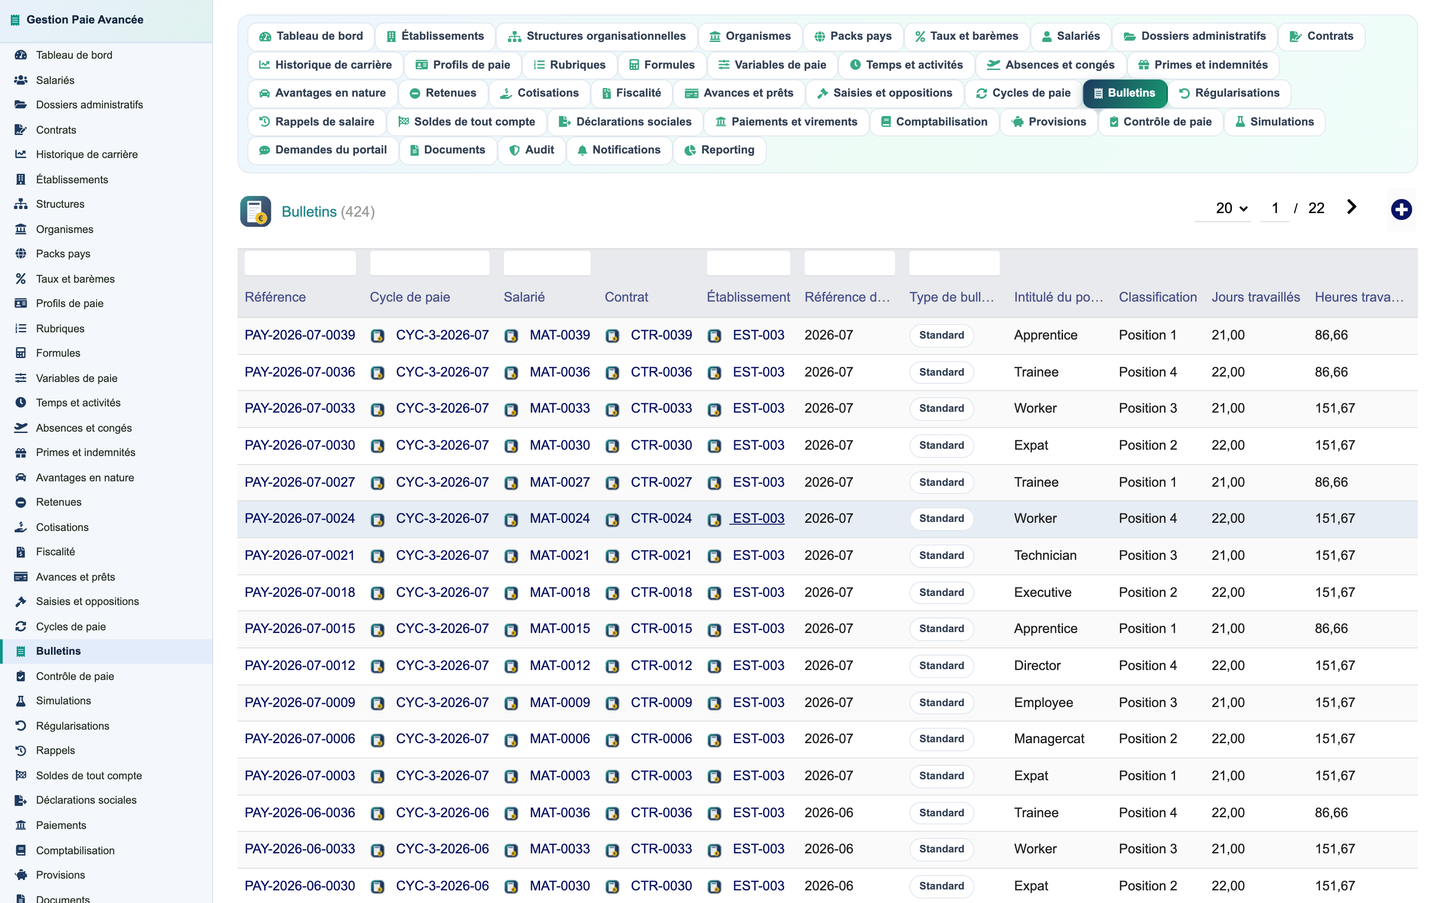Click the Établissements building icon in sidebar

point(21,179)
